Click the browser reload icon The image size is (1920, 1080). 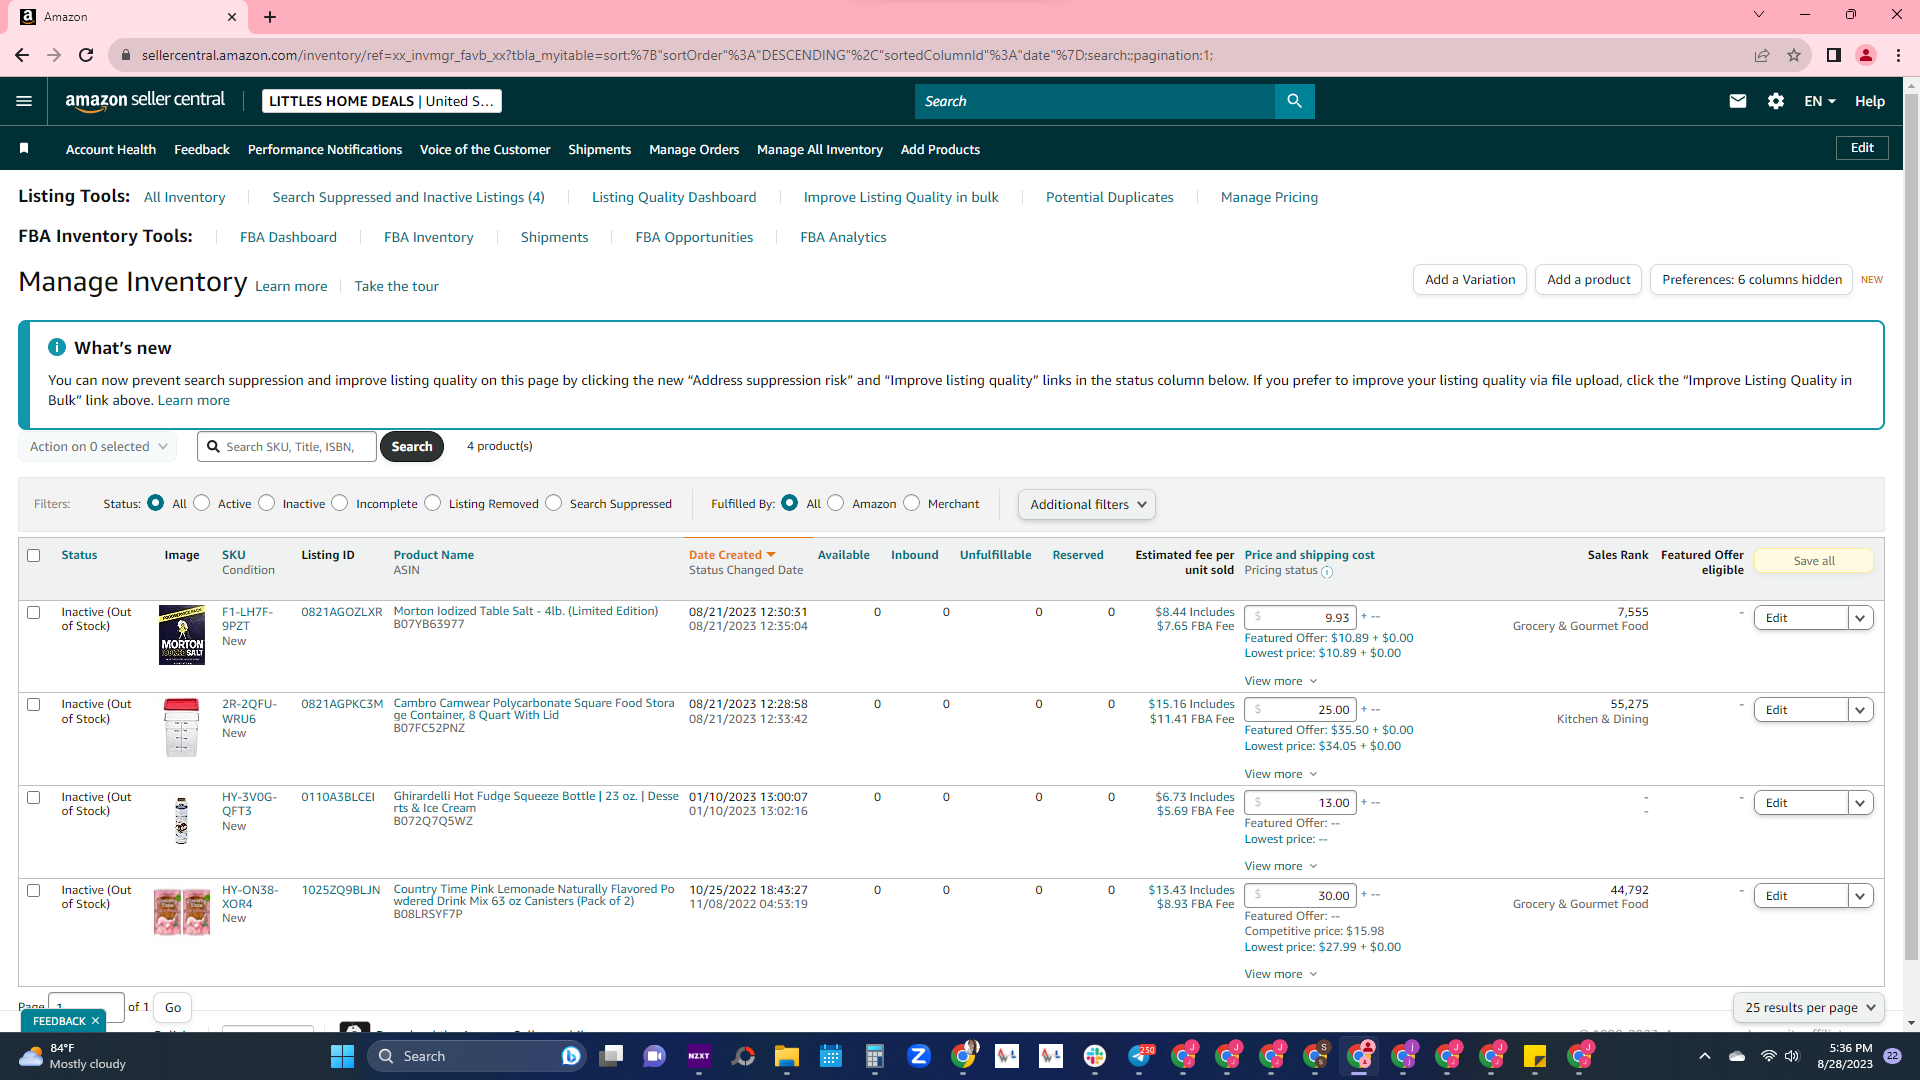point(86,55)
